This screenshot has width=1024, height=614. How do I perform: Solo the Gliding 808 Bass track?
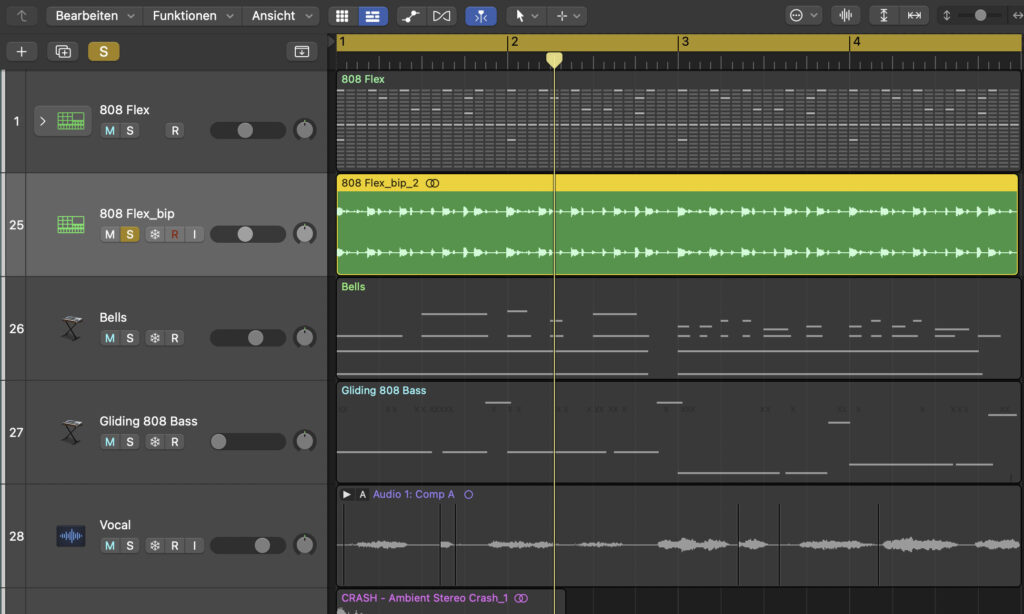(x=130, y=442)
